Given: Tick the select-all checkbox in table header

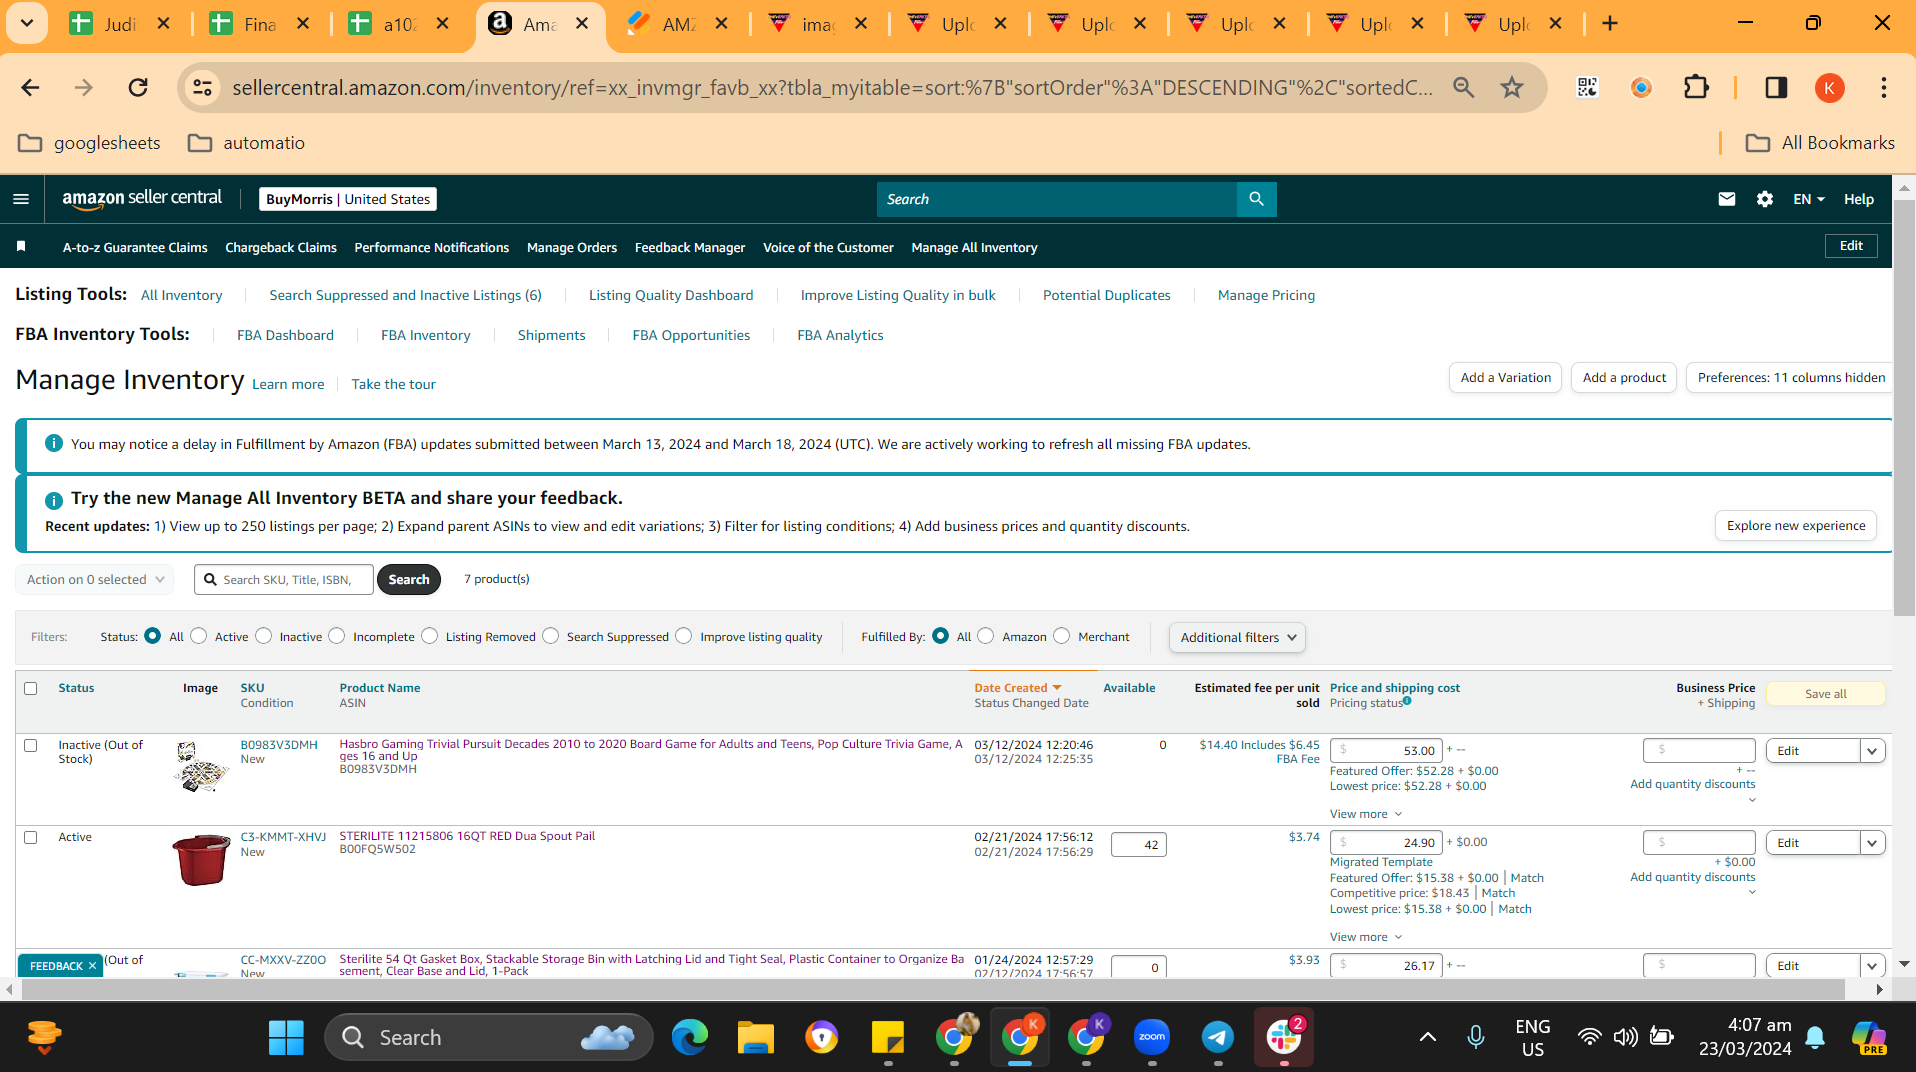Looking at the screenshot, I should 31,688.
